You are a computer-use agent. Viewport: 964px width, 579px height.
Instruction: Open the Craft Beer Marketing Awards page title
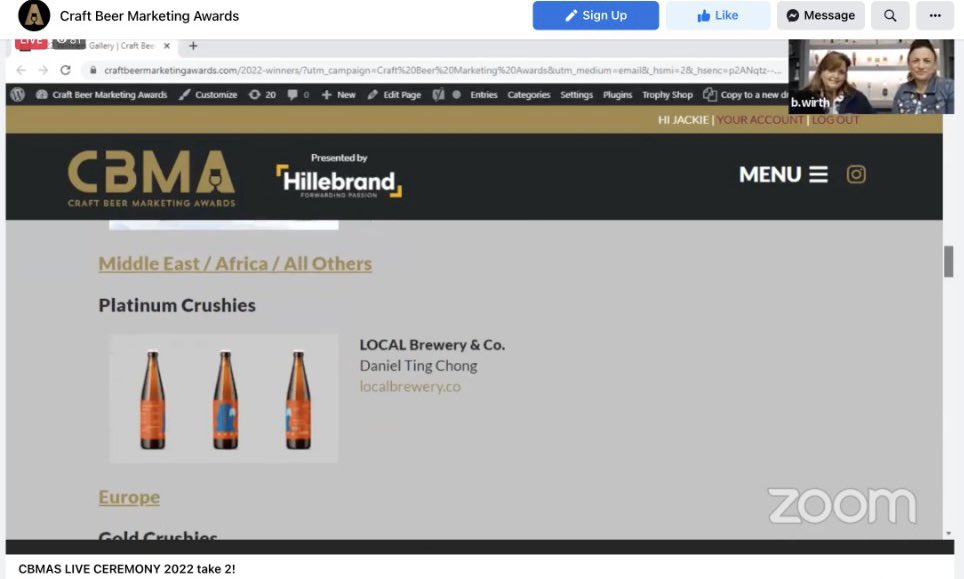pos(149,16)
